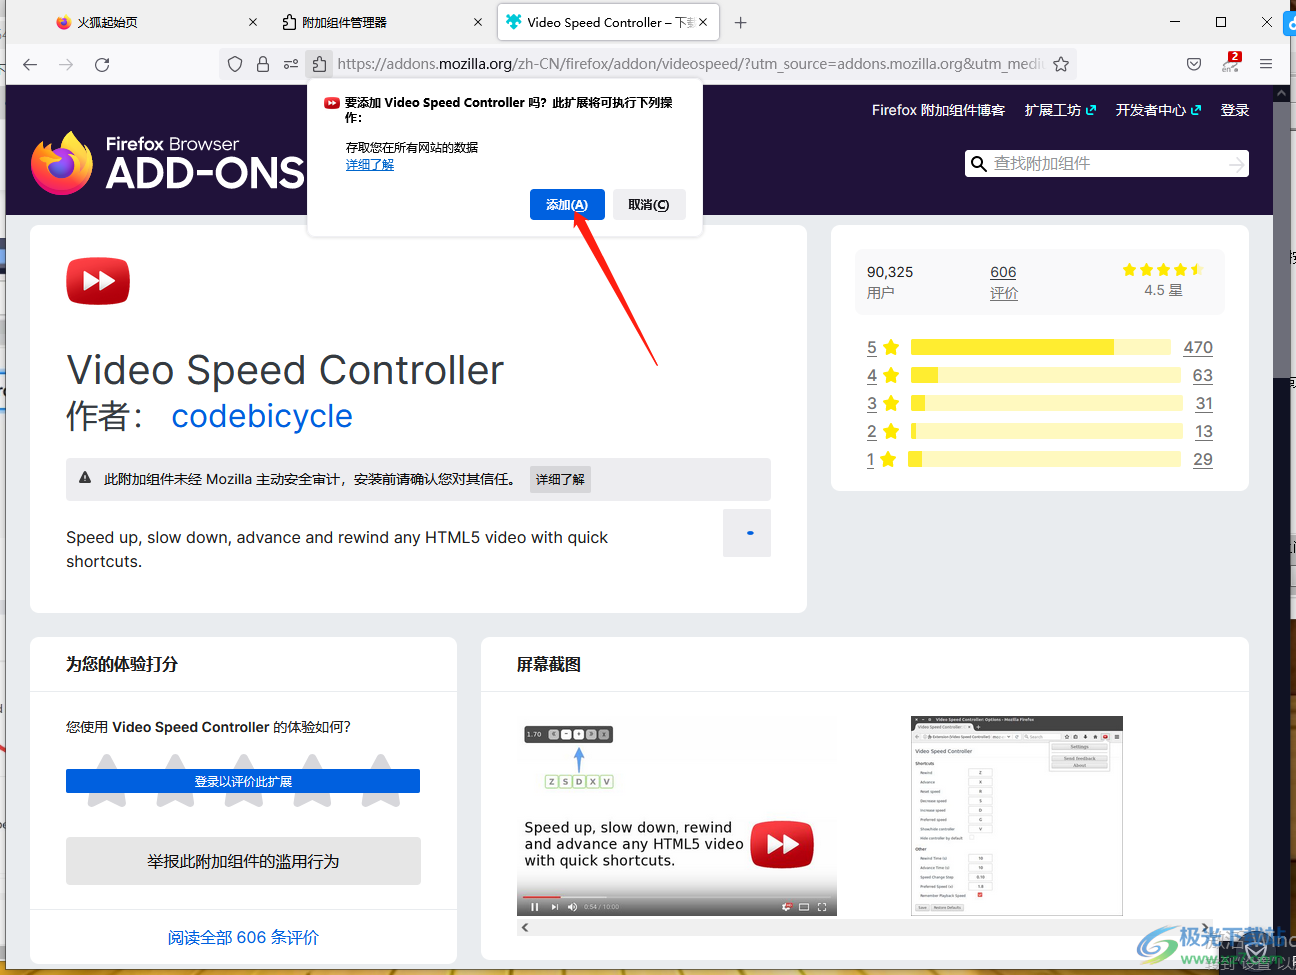Click the search magnifier icon
The image size is (1296, 975).
point(978,163)
